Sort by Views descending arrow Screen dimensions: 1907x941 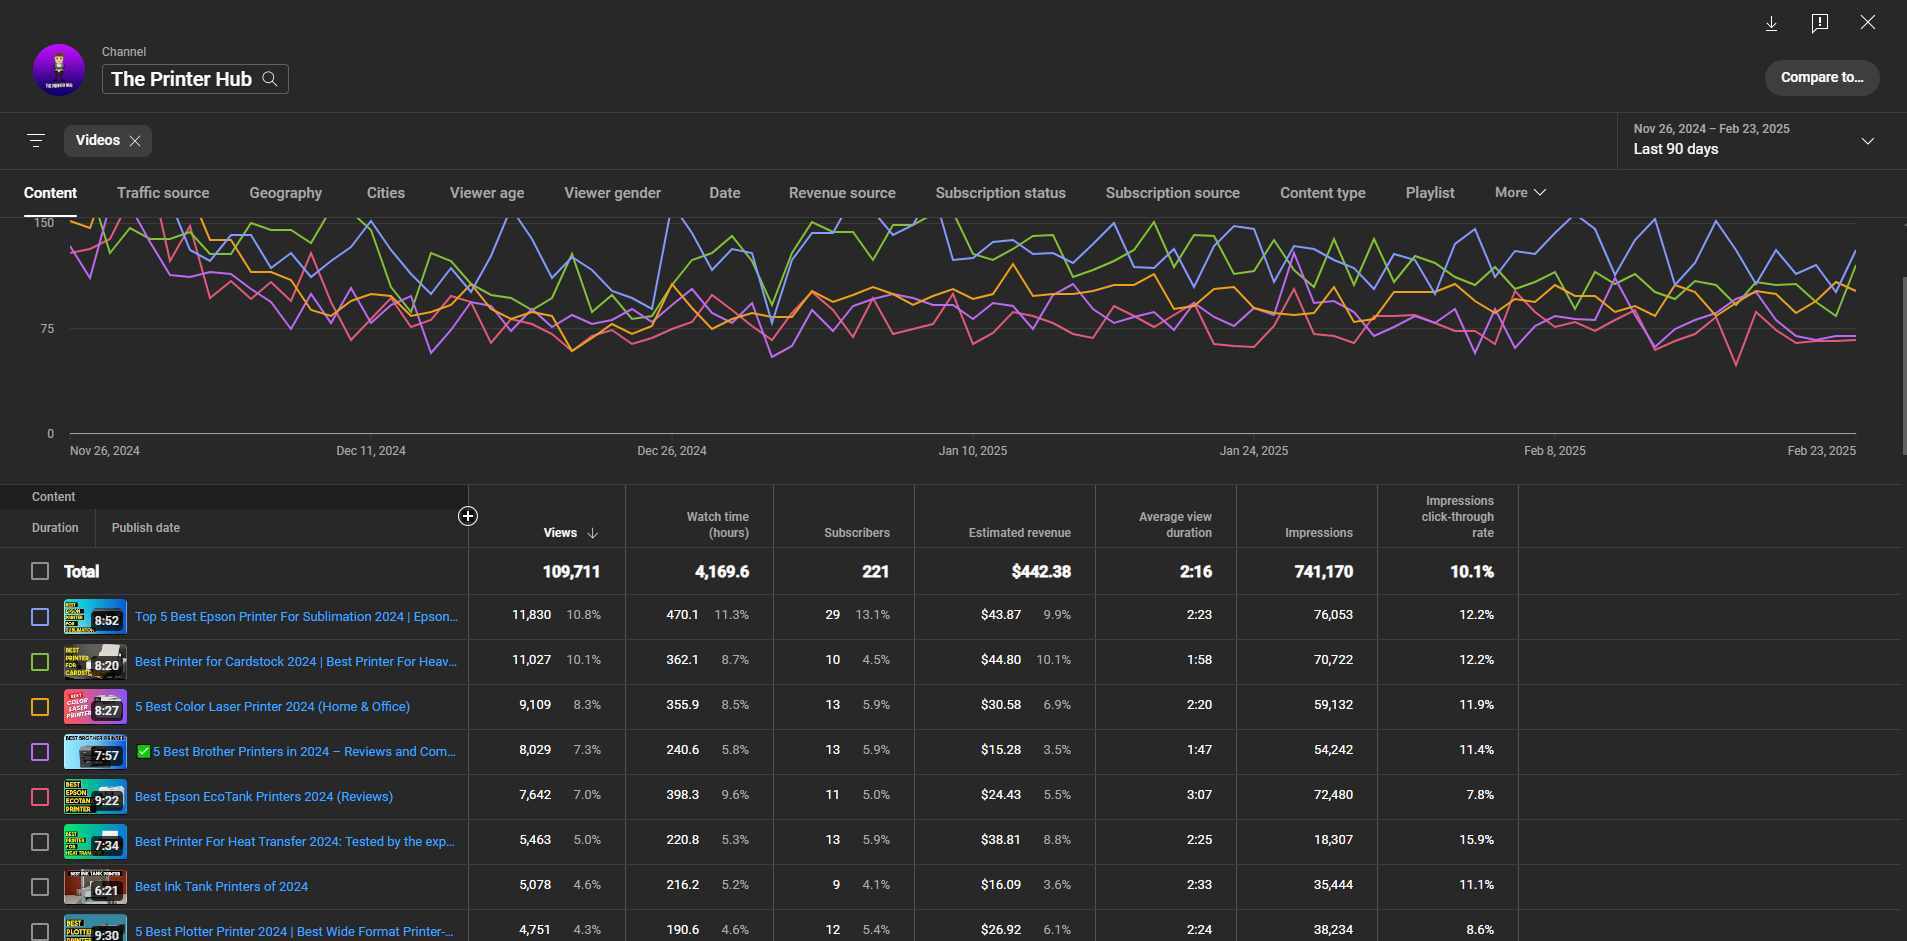pyautogui.click(x=593, y=533)
